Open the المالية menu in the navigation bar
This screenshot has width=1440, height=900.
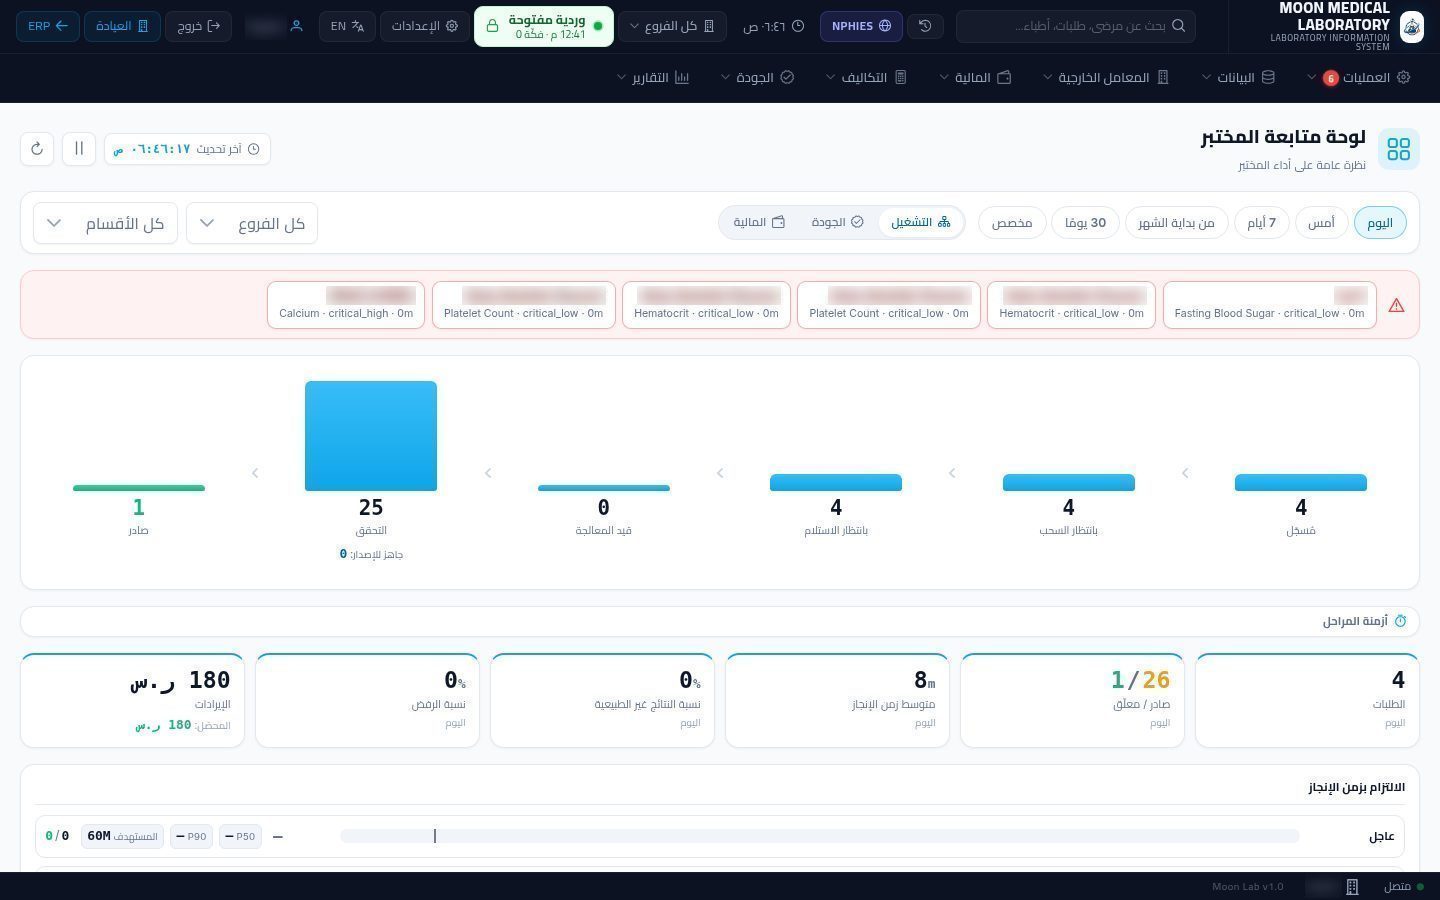tap(976, 78)
